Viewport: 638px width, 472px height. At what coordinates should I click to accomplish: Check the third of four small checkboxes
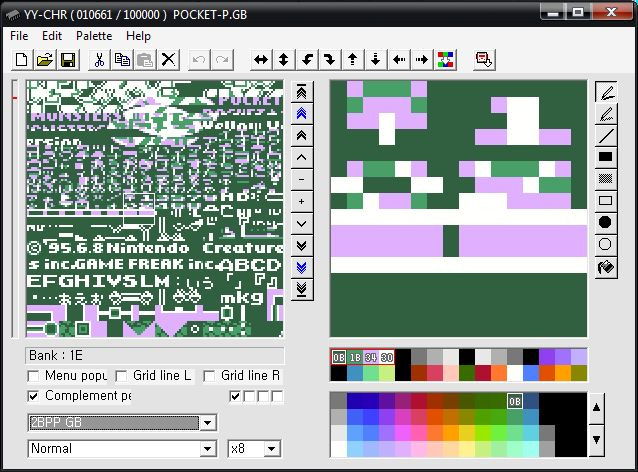(263, 396)
